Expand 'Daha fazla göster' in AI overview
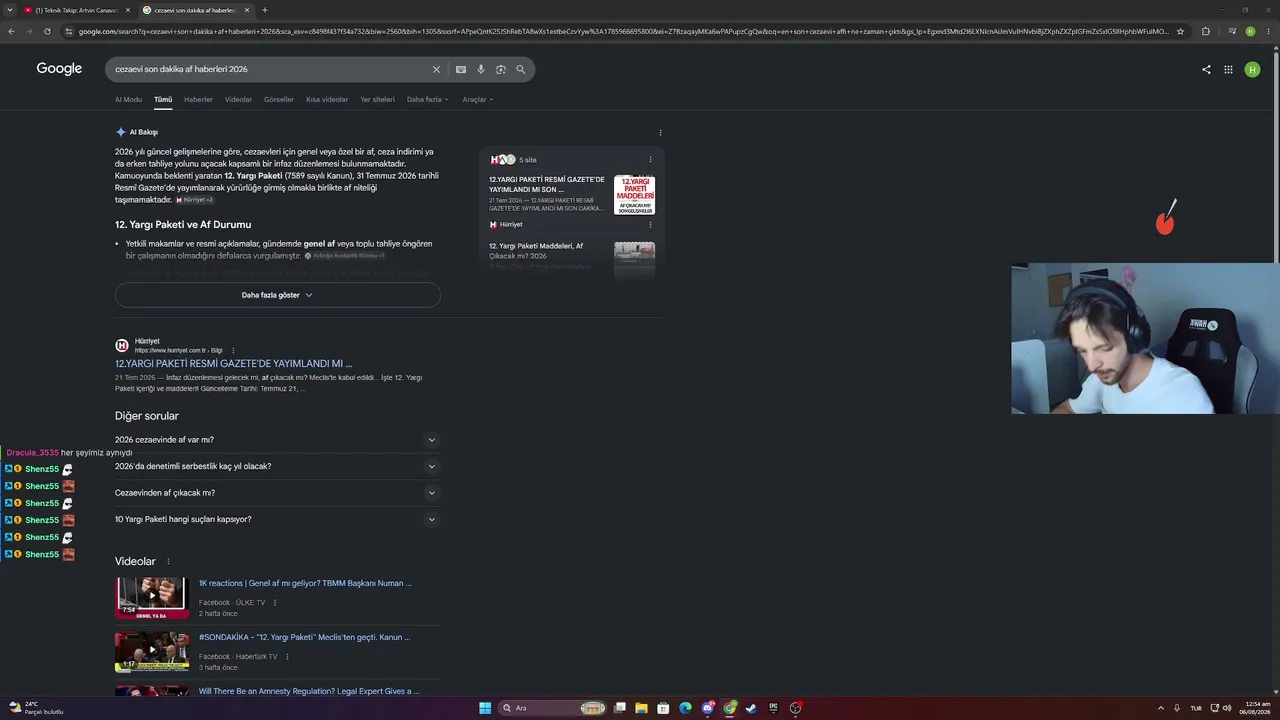The image size is (1280, 720). pos(277,295)
